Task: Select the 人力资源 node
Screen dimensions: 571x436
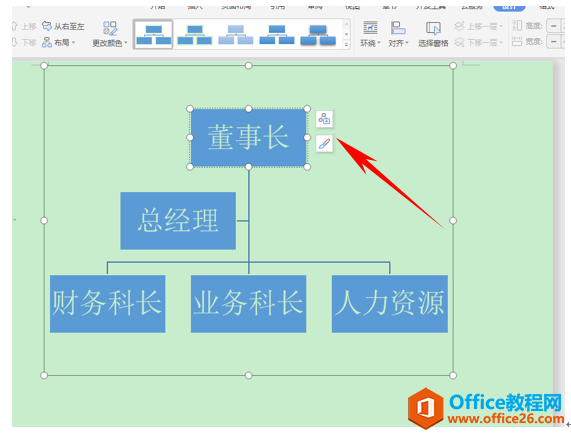Action: [390, 304]
